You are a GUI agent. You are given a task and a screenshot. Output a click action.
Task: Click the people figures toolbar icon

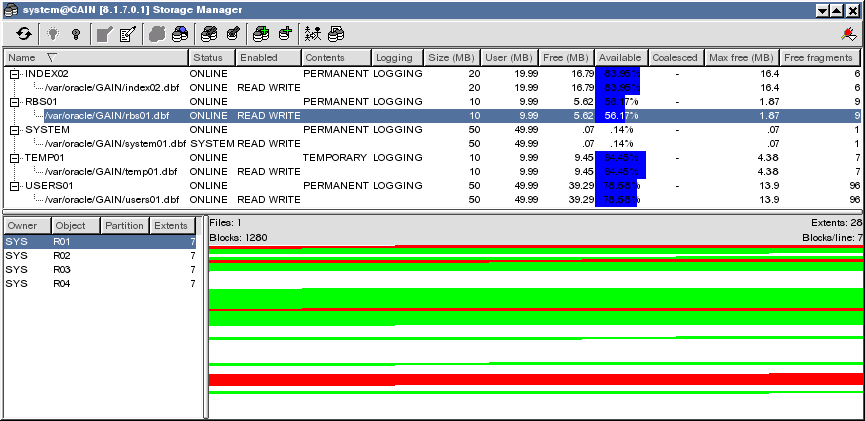click(x=312, y=34)
